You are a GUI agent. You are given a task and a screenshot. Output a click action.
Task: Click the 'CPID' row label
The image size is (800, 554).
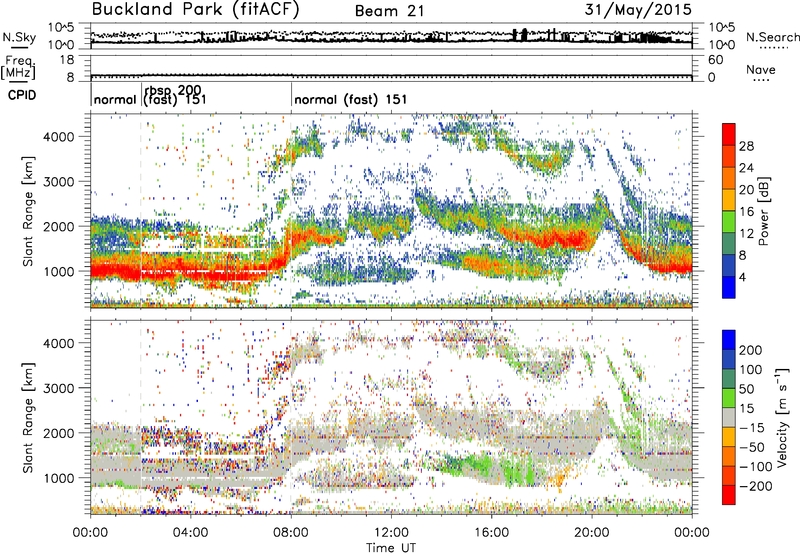tap(22, 95)
